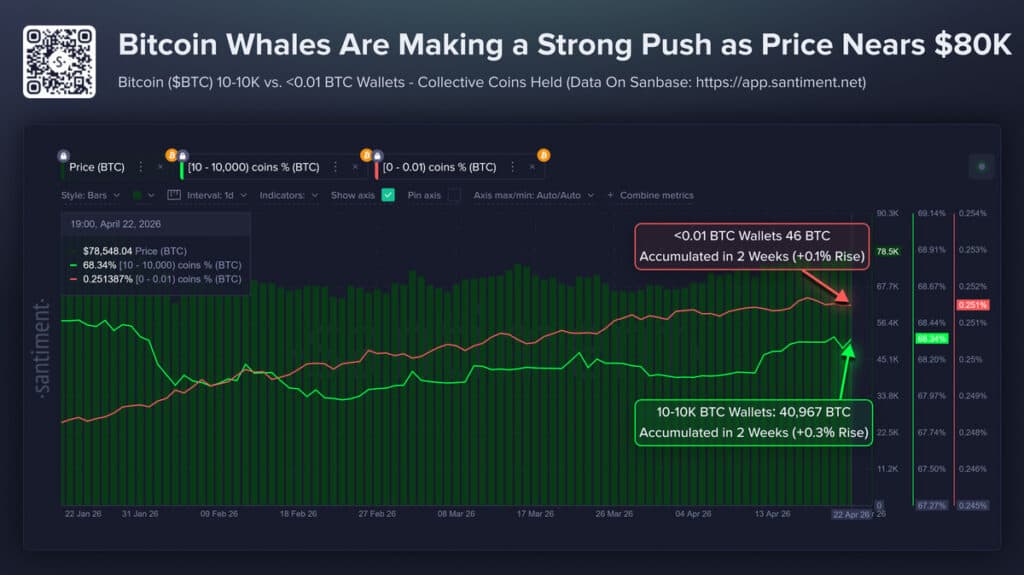Image resolution: width=1024 pixels, height=575 pixels.
Task: Open options menu for [0 - 0.01] coins metric
Action: 511,167
